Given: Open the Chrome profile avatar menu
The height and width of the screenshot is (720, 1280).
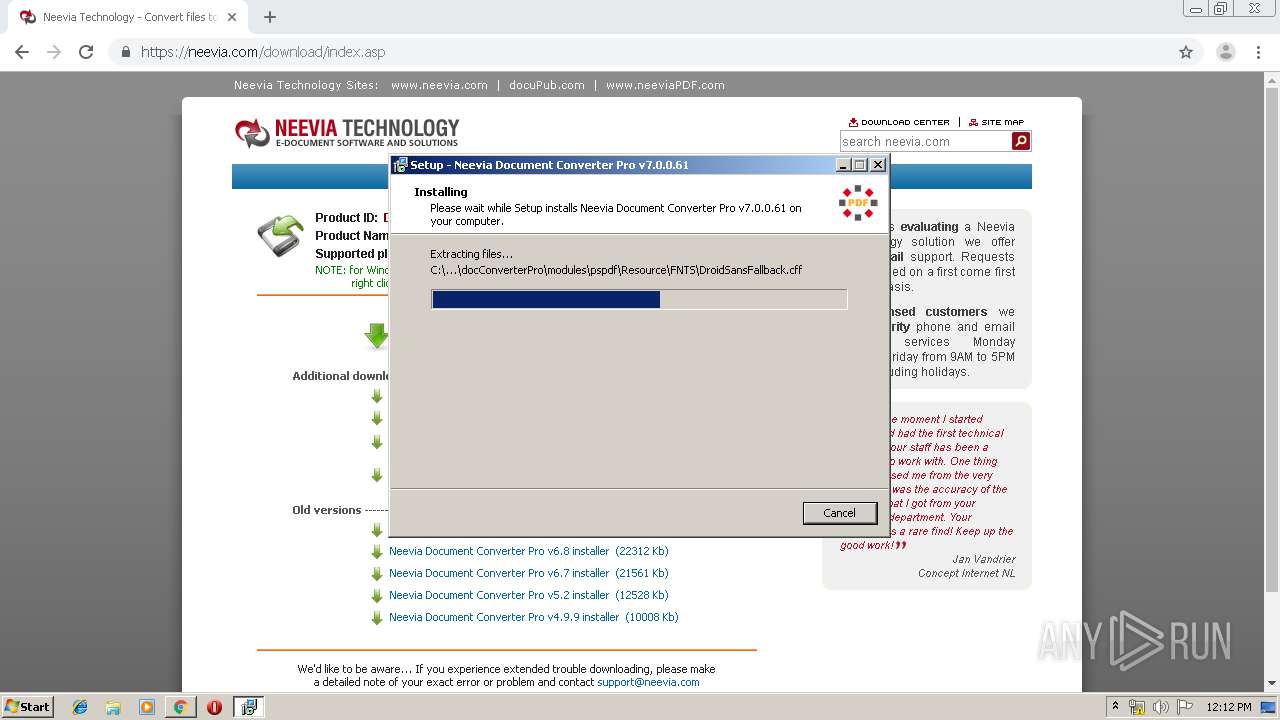Looking at the screenshot, I should pos(1226,52).
